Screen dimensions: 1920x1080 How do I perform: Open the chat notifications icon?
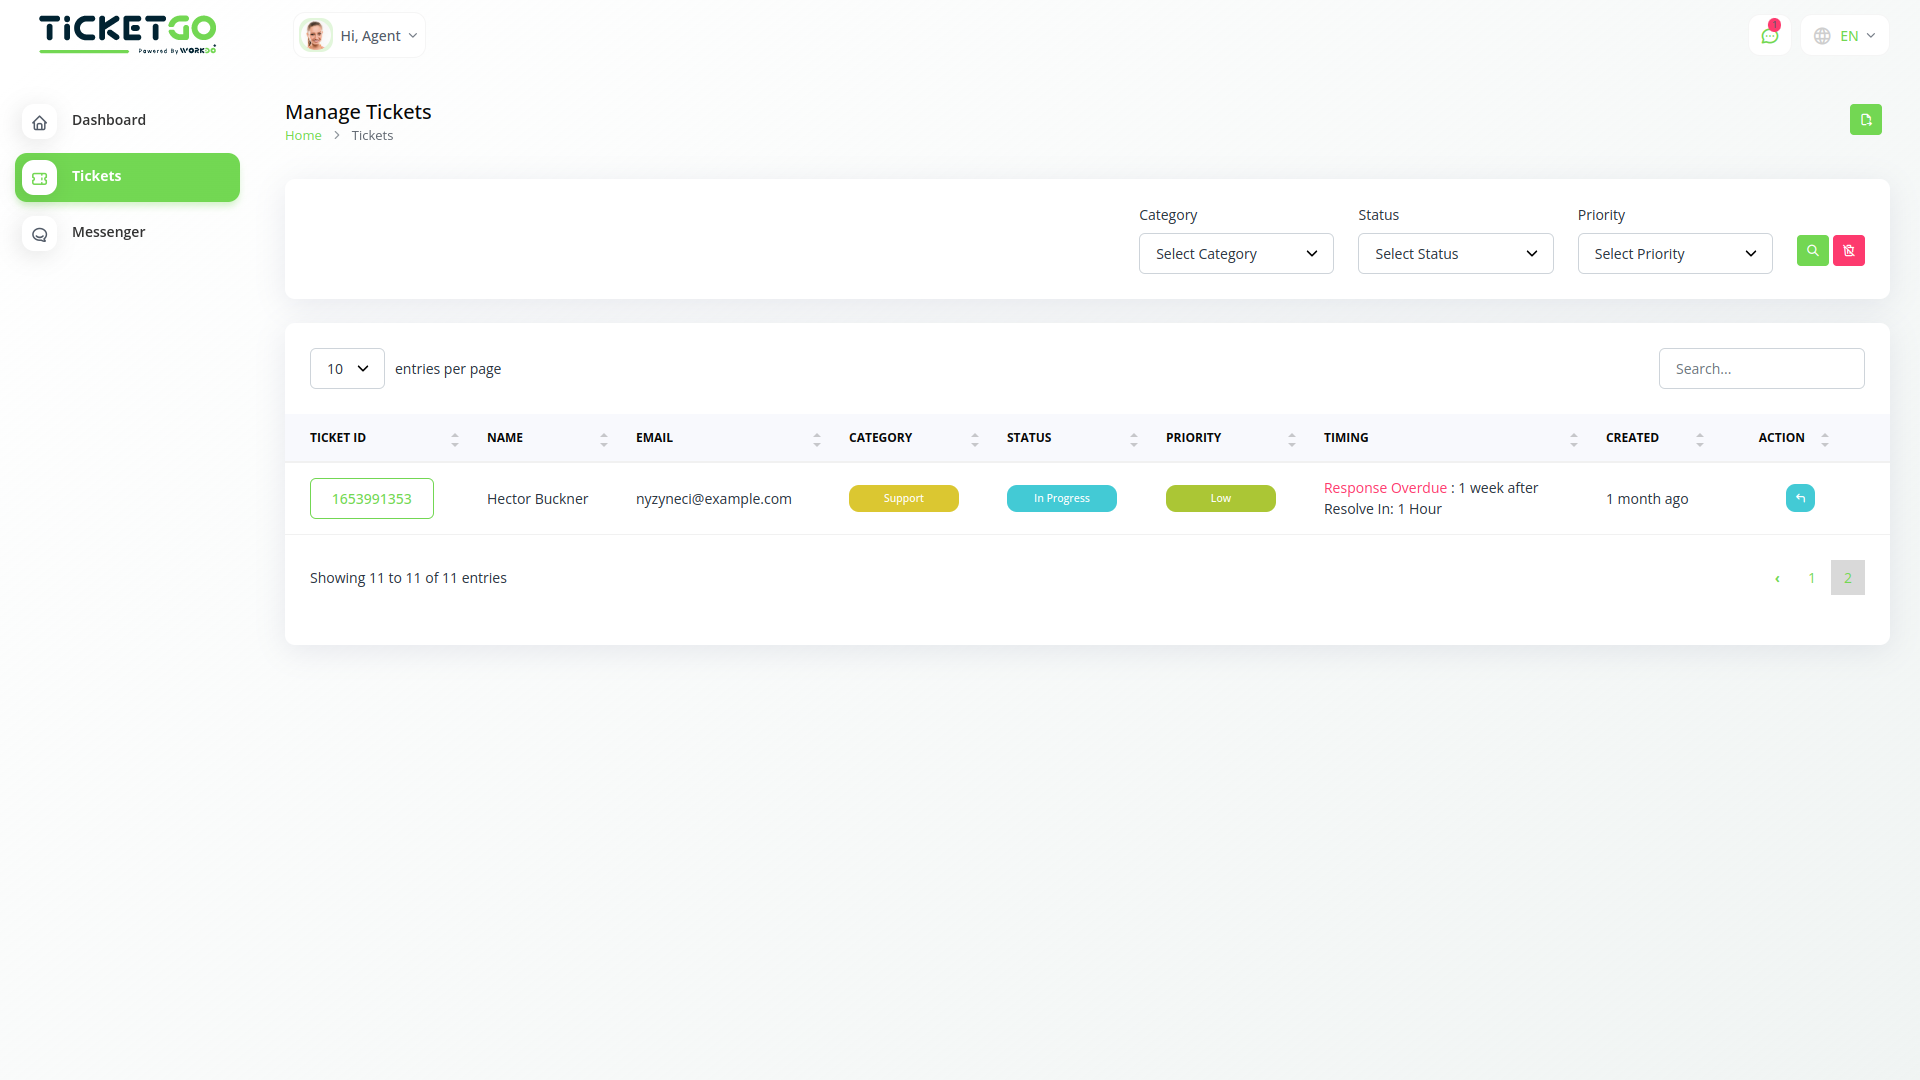tap(1769, 36)
